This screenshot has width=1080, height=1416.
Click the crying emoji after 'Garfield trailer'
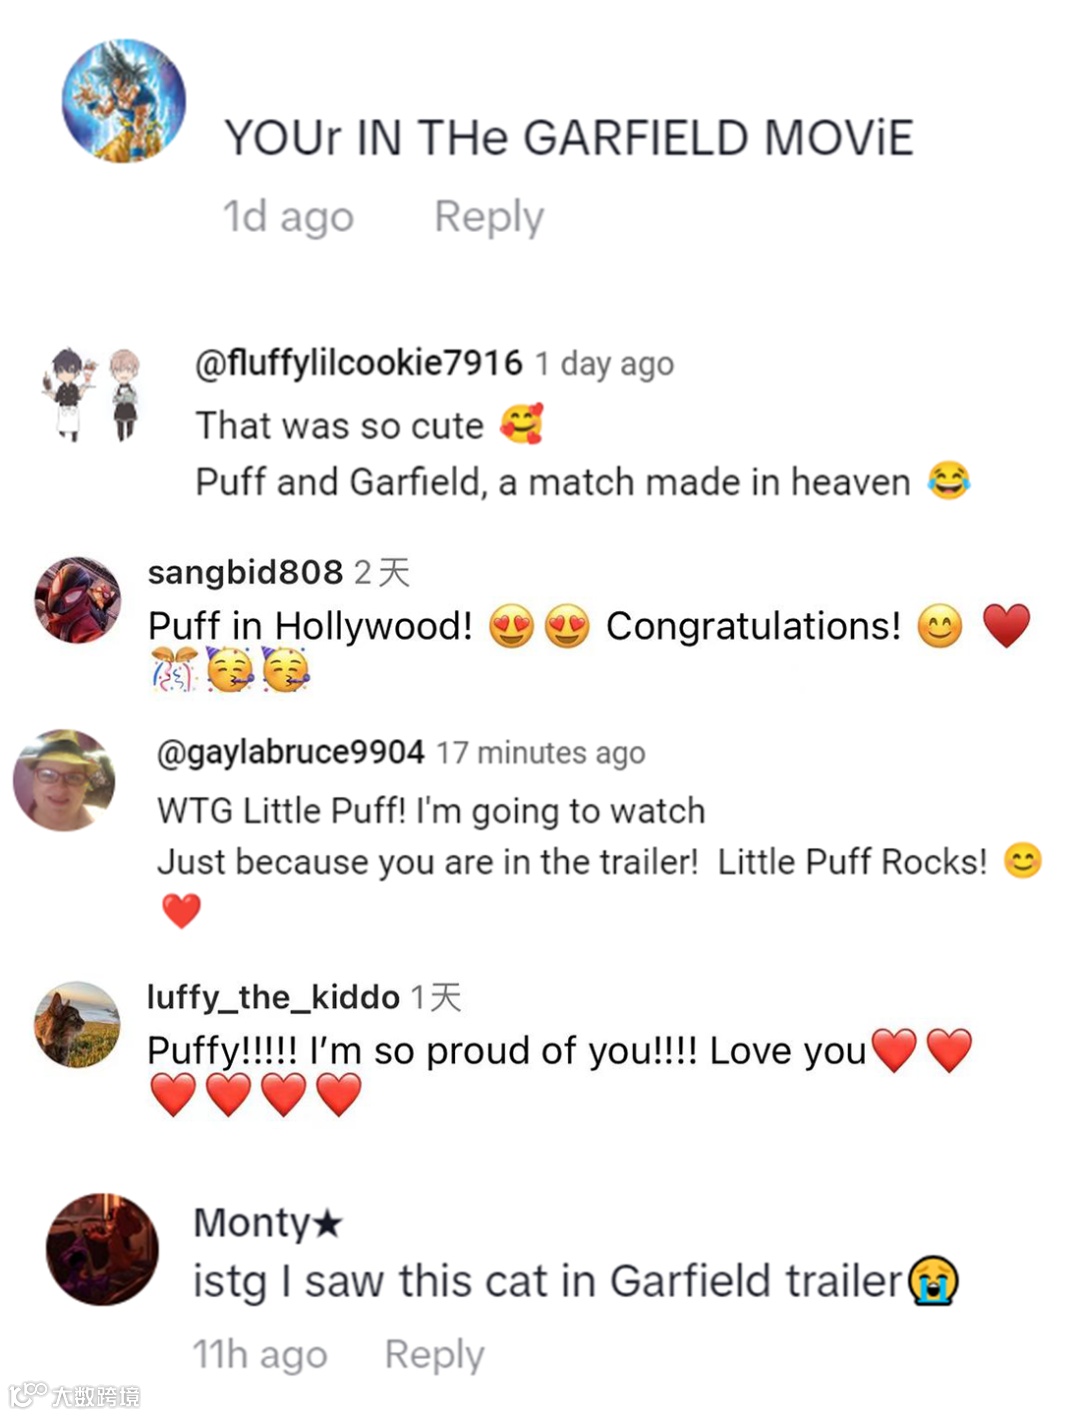(933, 1281)
